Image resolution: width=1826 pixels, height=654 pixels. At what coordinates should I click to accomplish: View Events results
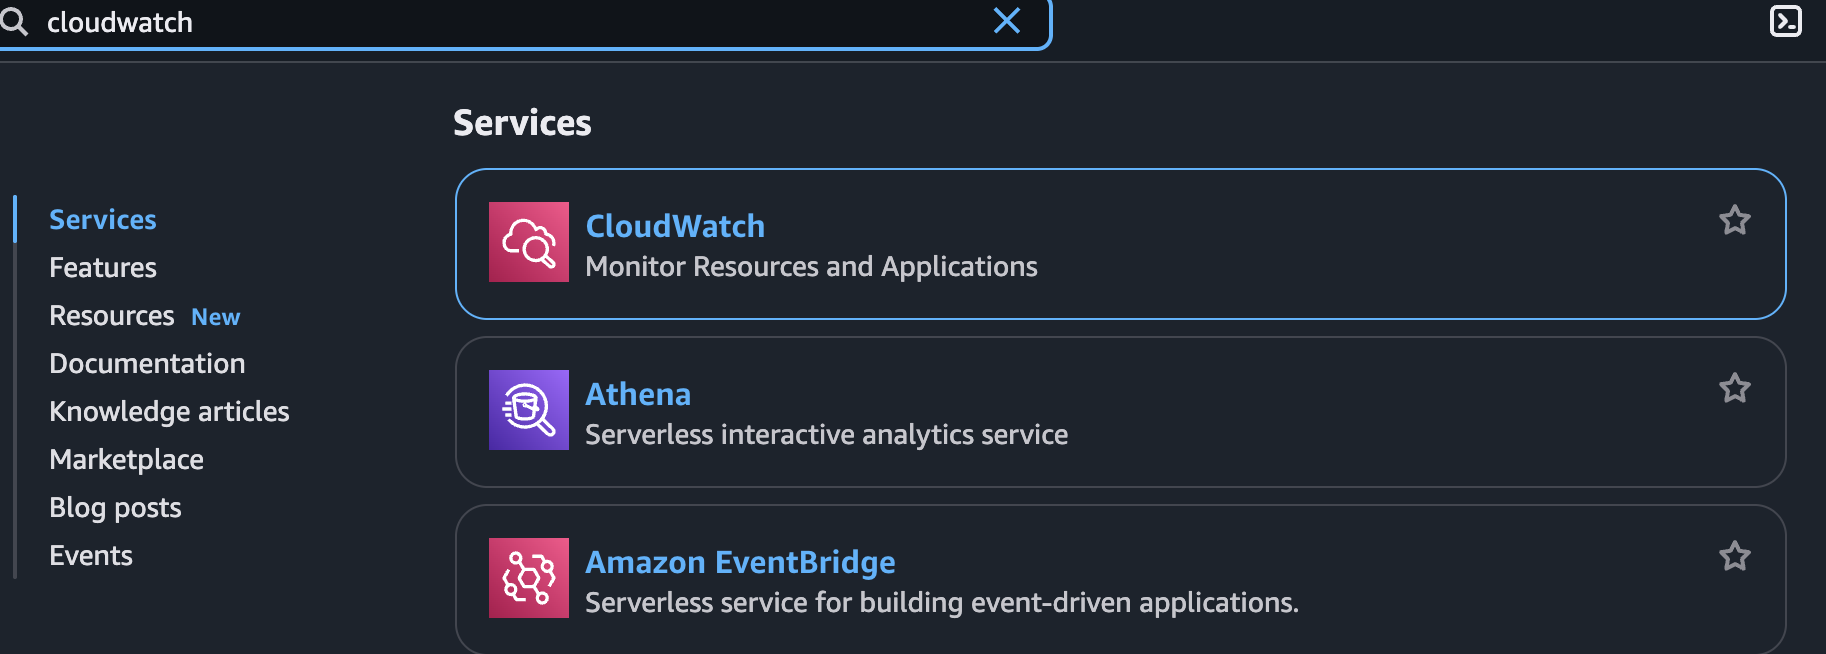(x=91, y=556)
